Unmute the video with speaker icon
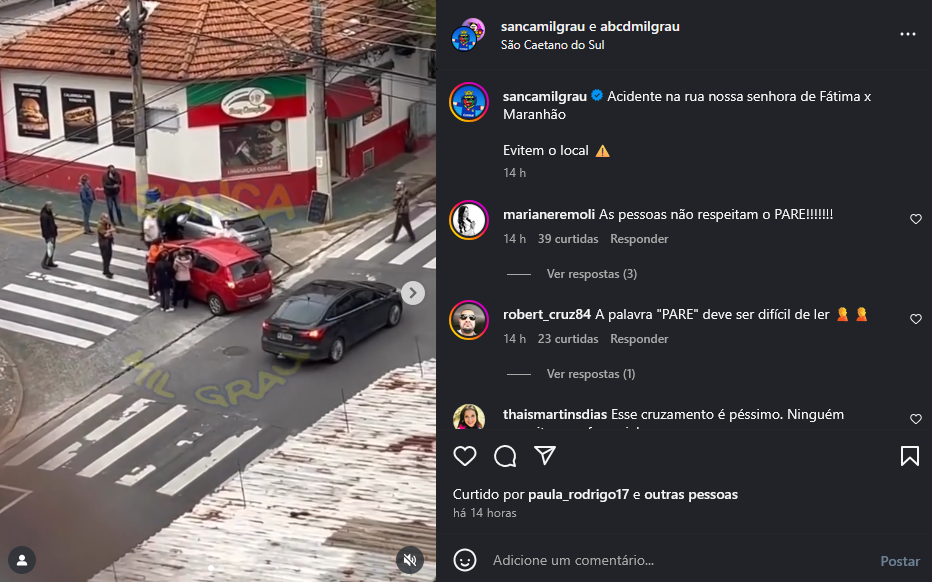 tap(410, 560)
